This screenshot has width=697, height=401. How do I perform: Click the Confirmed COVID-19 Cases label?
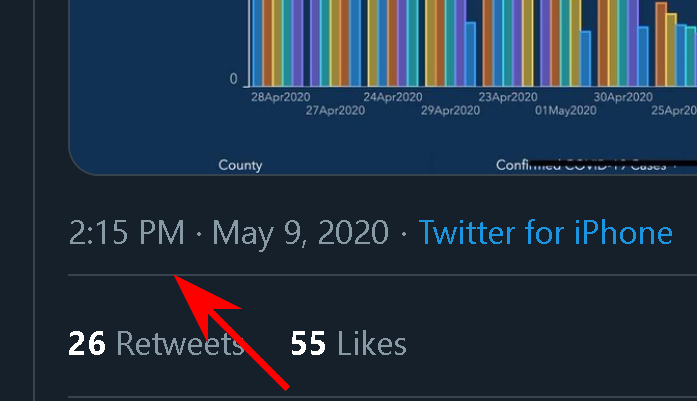[580, 165]
